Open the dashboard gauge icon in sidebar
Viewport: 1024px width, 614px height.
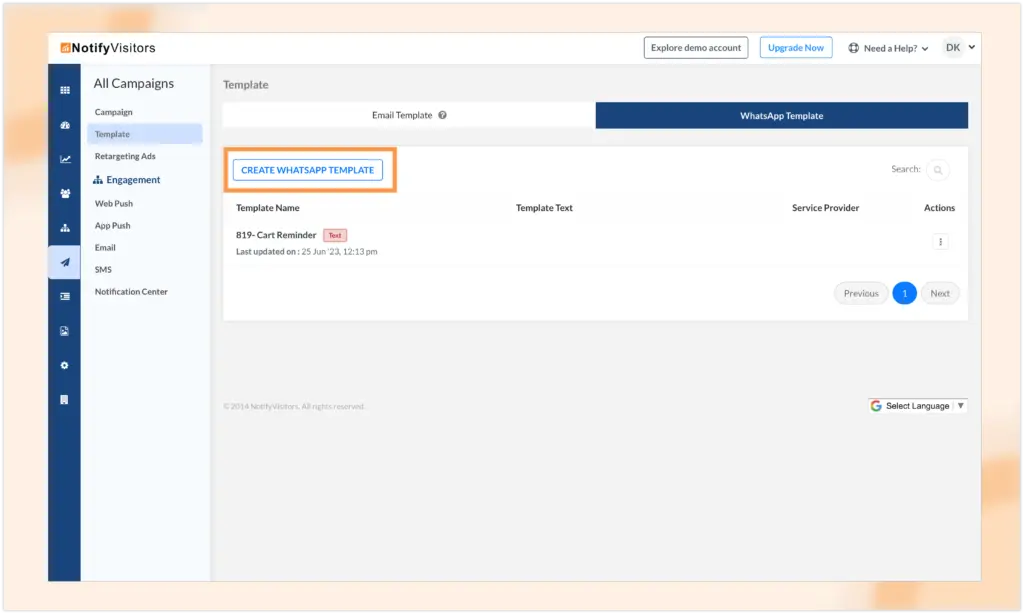point(64,125)
